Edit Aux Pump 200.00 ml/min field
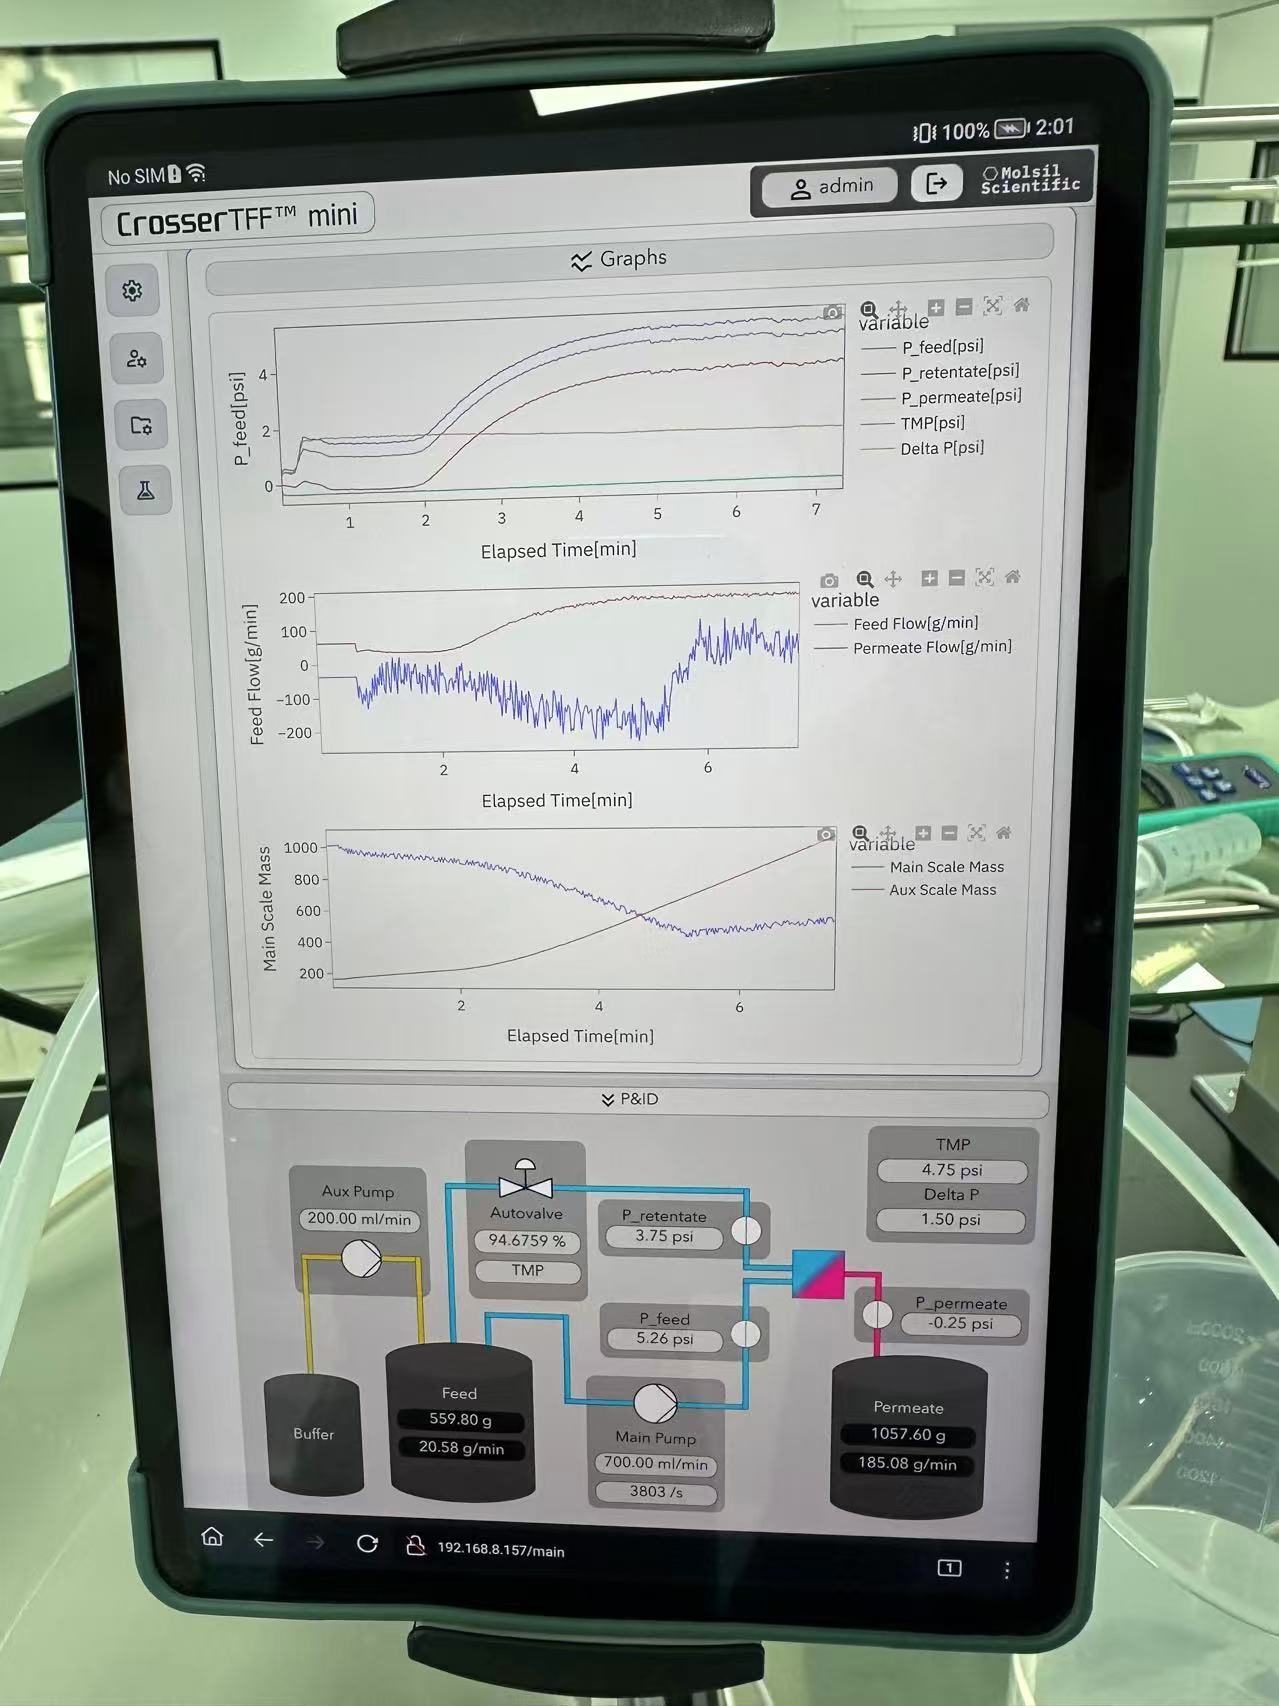The width and height of the screenshot is (1279, 1706). point(359,1219)
